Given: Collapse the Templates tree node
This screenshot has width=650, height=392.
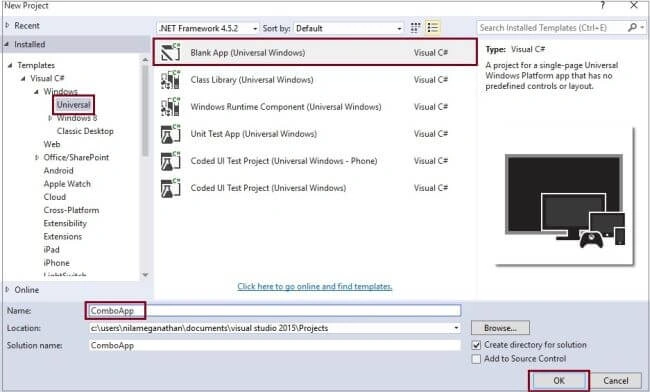Looking at the screenshot, I should pyautogui.click(x=10, y=65).
